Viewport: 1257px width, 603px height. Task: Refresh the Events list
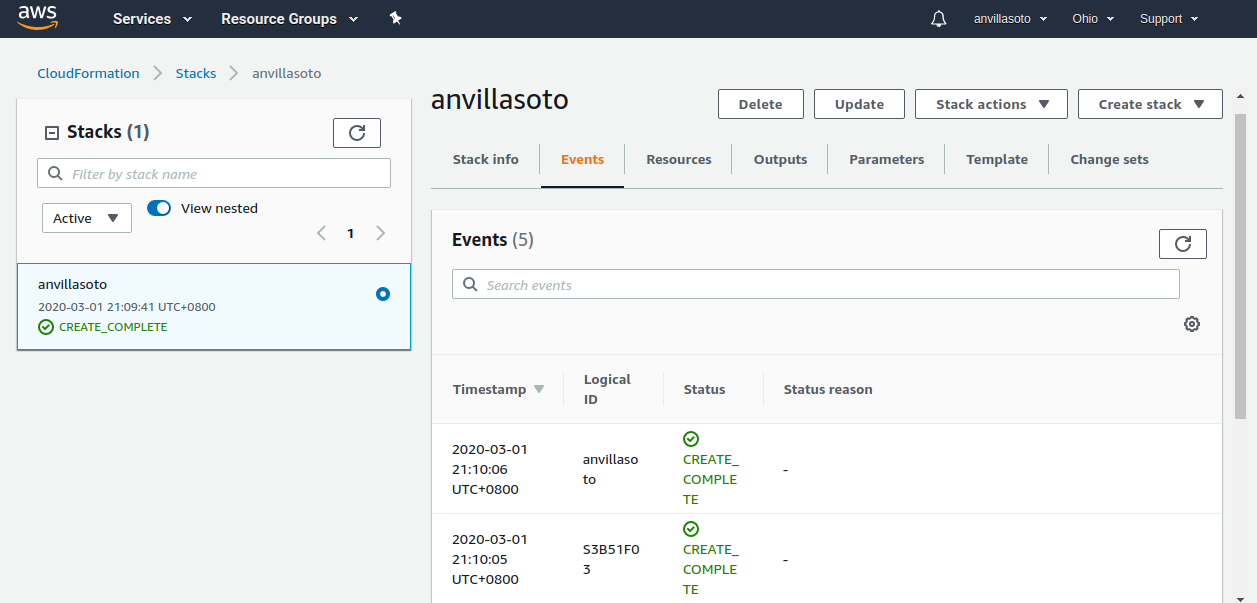1183,244
